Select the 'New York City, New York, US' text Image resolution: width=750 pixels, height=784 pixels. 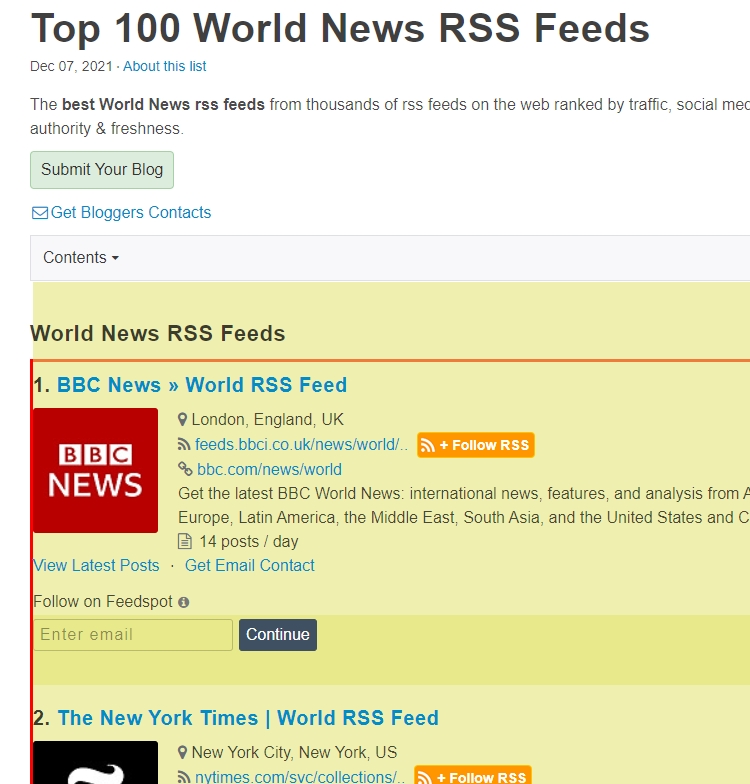pos(294,752)
